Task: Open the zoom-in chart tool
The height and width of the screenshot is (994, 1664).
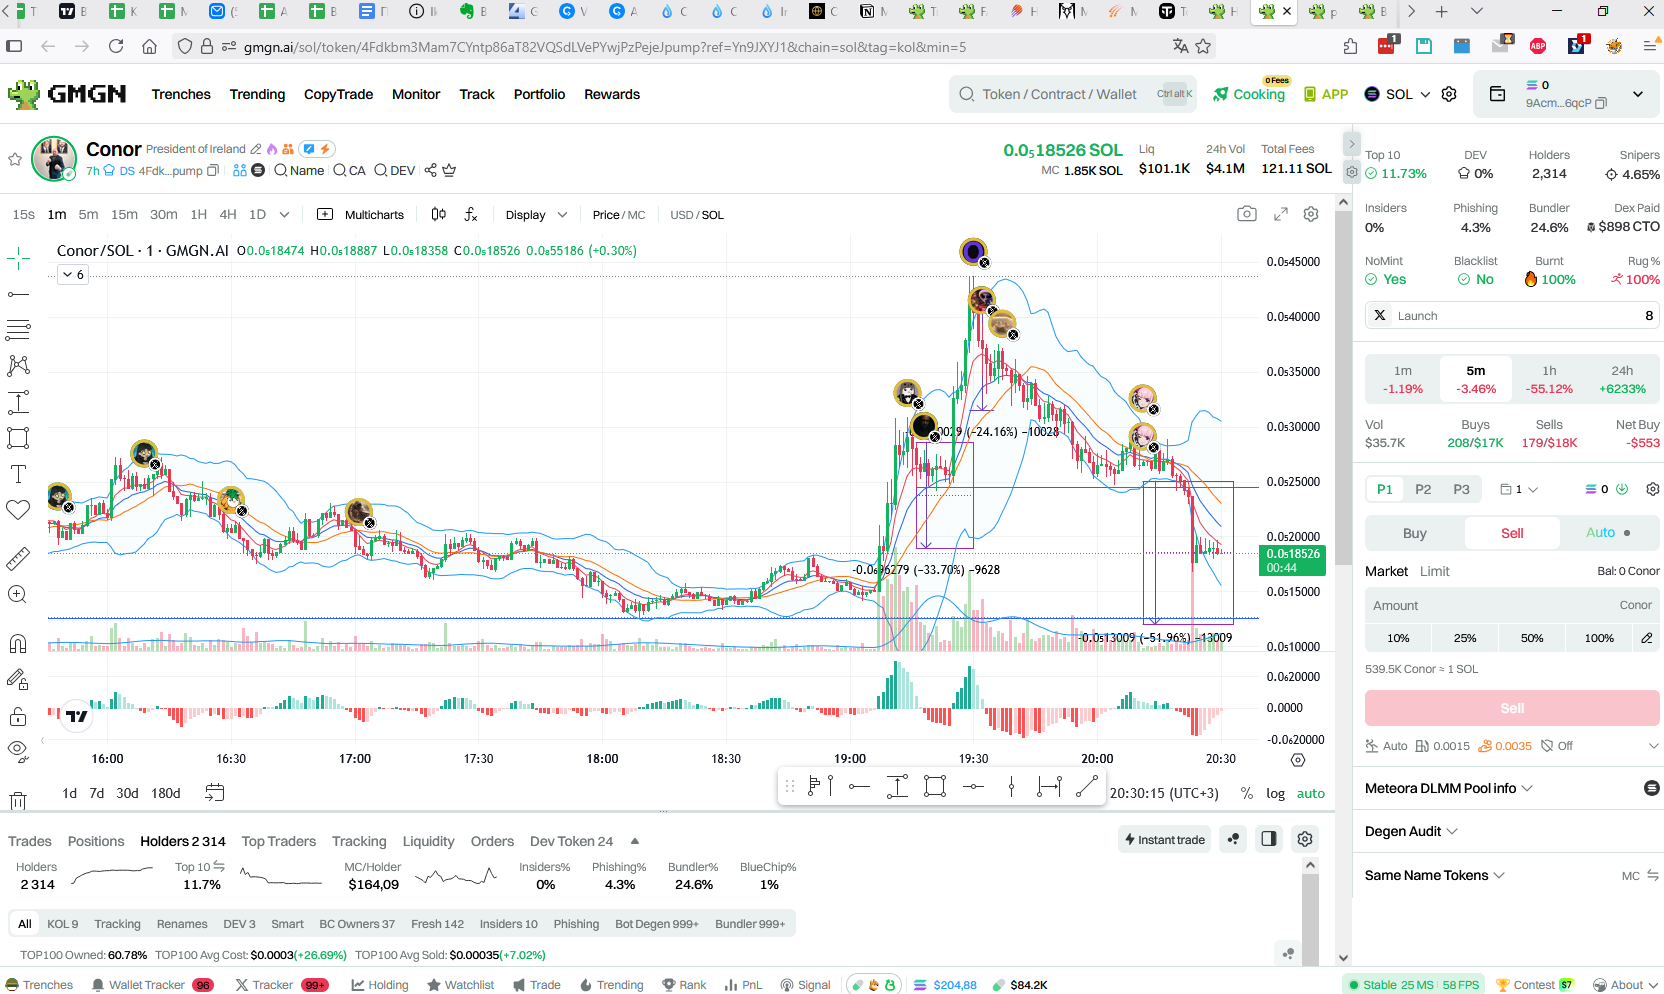Action: point(17,594)
